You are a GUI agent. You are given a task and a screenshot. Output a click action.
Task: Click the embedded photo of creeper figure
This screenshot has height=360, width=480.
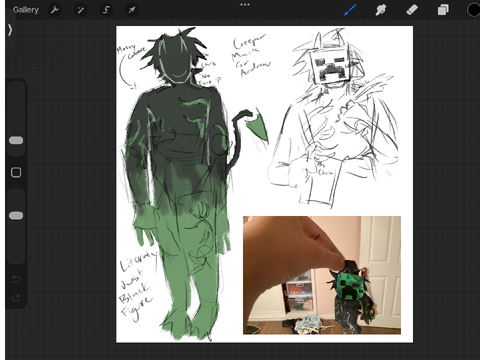[x=322, y=275]
